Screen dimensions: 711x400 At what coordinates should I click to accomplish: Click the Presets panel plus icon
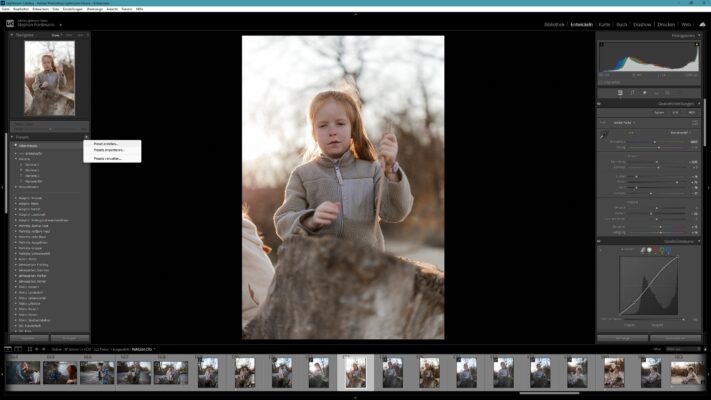(x=86, y=137)
